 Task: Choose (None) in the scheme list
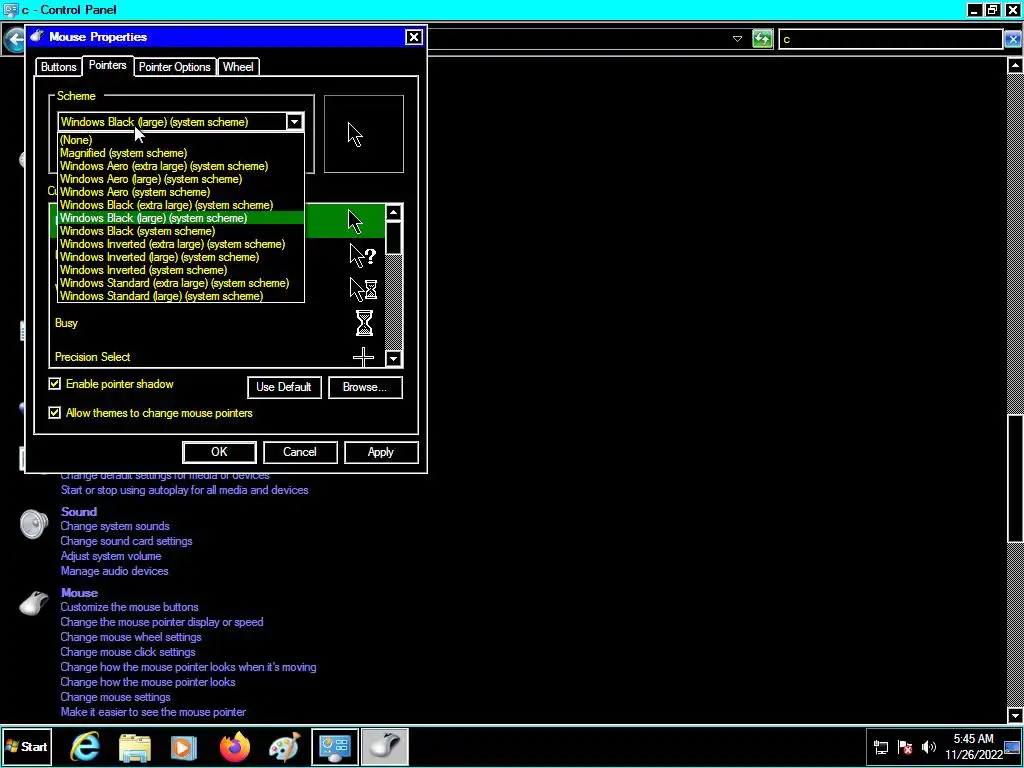pos(181,140)
